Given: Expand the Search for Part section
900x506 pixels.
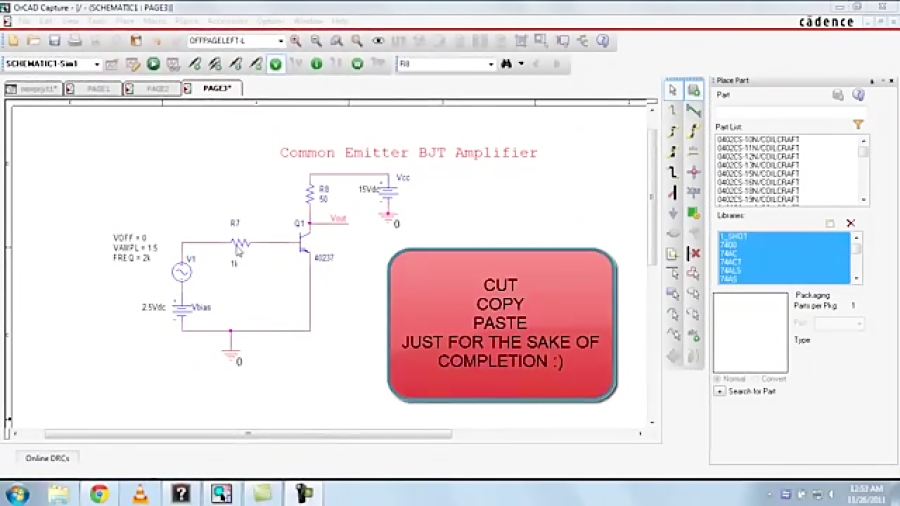Looking at the screenshot, I should 719,391.
